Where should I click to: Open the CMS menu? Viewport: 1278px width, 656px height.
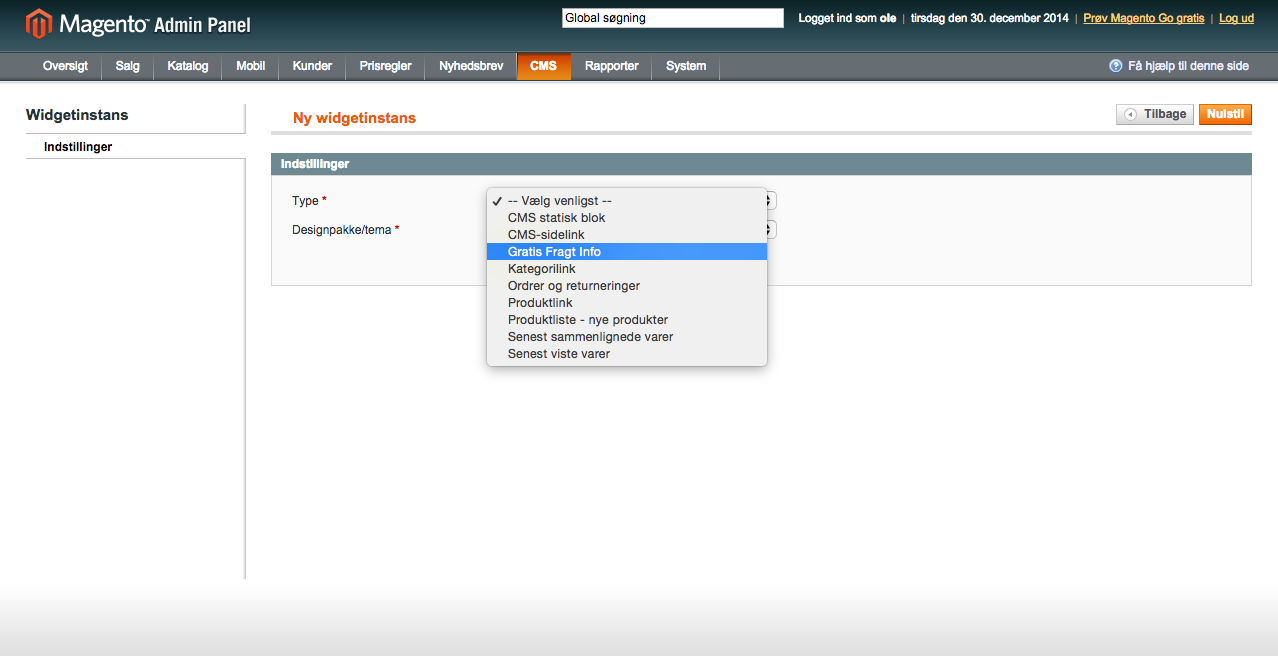(x=543, y=66)
